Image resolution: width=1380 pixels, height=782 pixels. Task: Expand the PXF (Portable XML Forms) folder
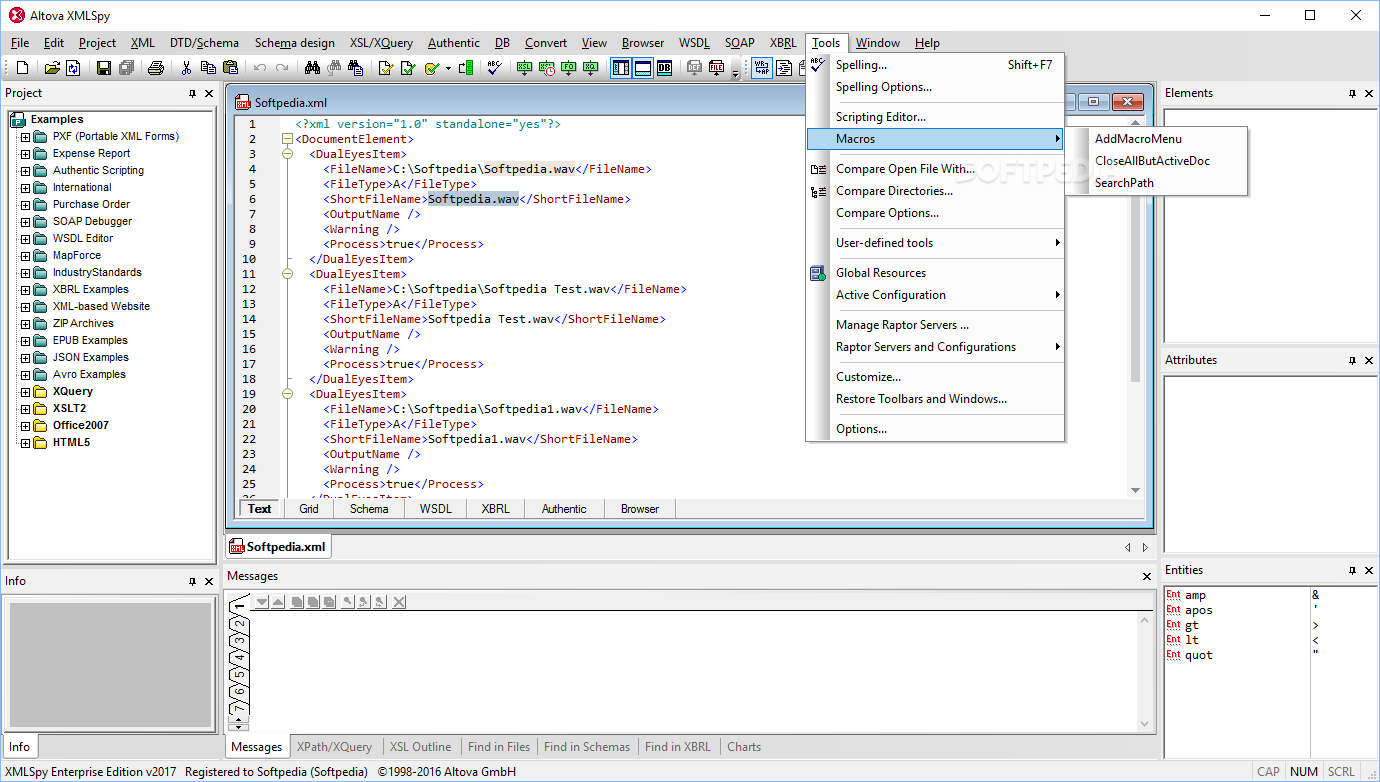click(x=25, y=137)
